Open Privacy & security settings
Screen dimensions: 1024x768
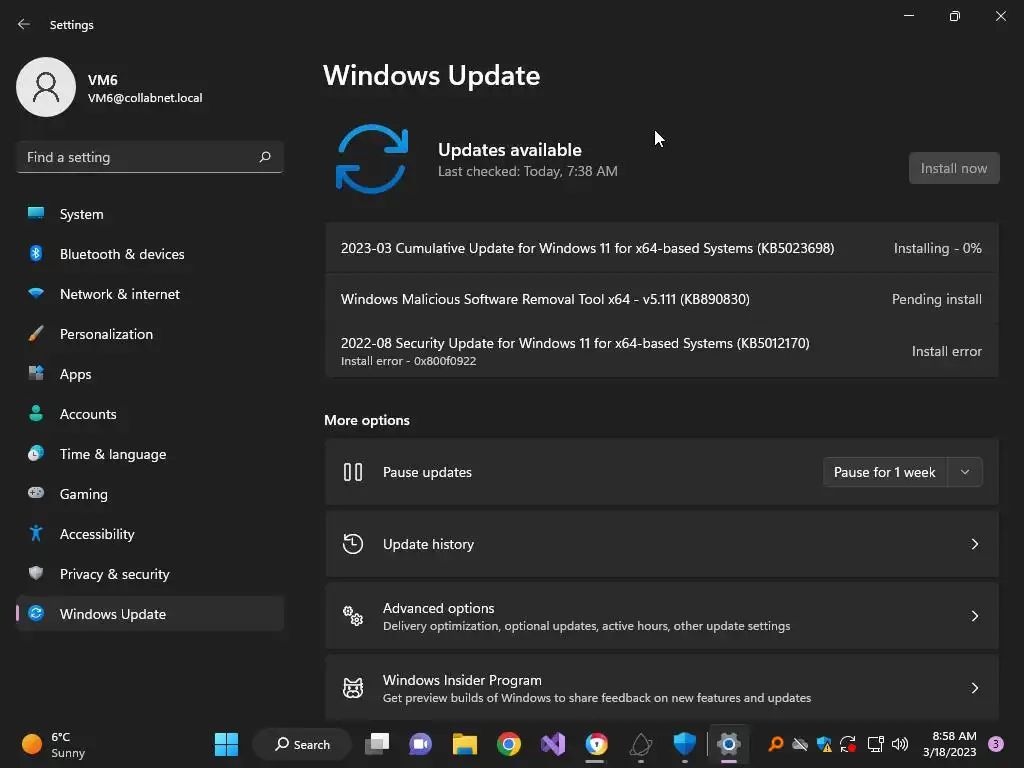coord(150,574)
